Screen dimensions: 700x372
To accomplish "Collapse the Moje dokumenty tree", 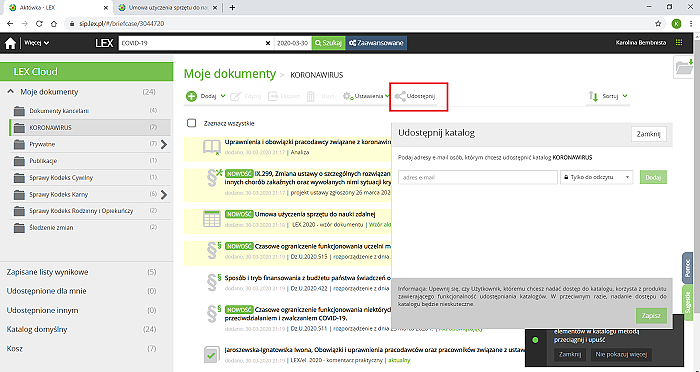I will (x=11, y=92).
